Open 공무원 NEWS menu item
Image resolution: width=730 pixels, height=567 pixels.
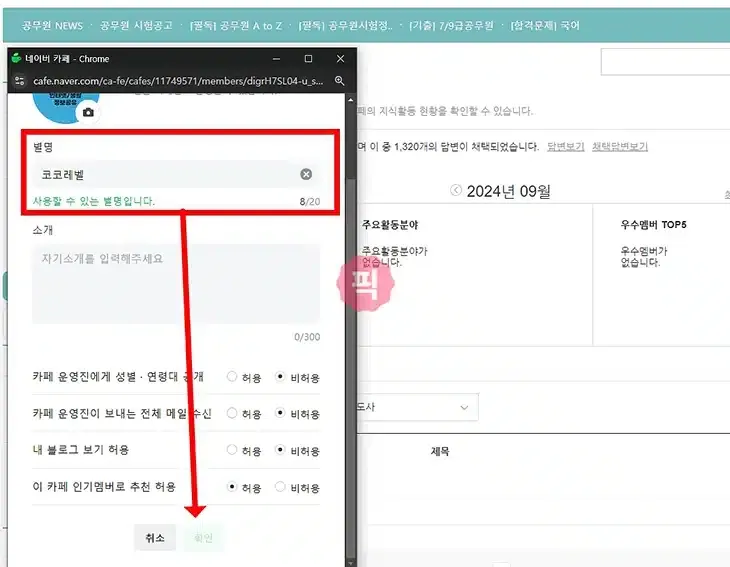click(52, 26)
